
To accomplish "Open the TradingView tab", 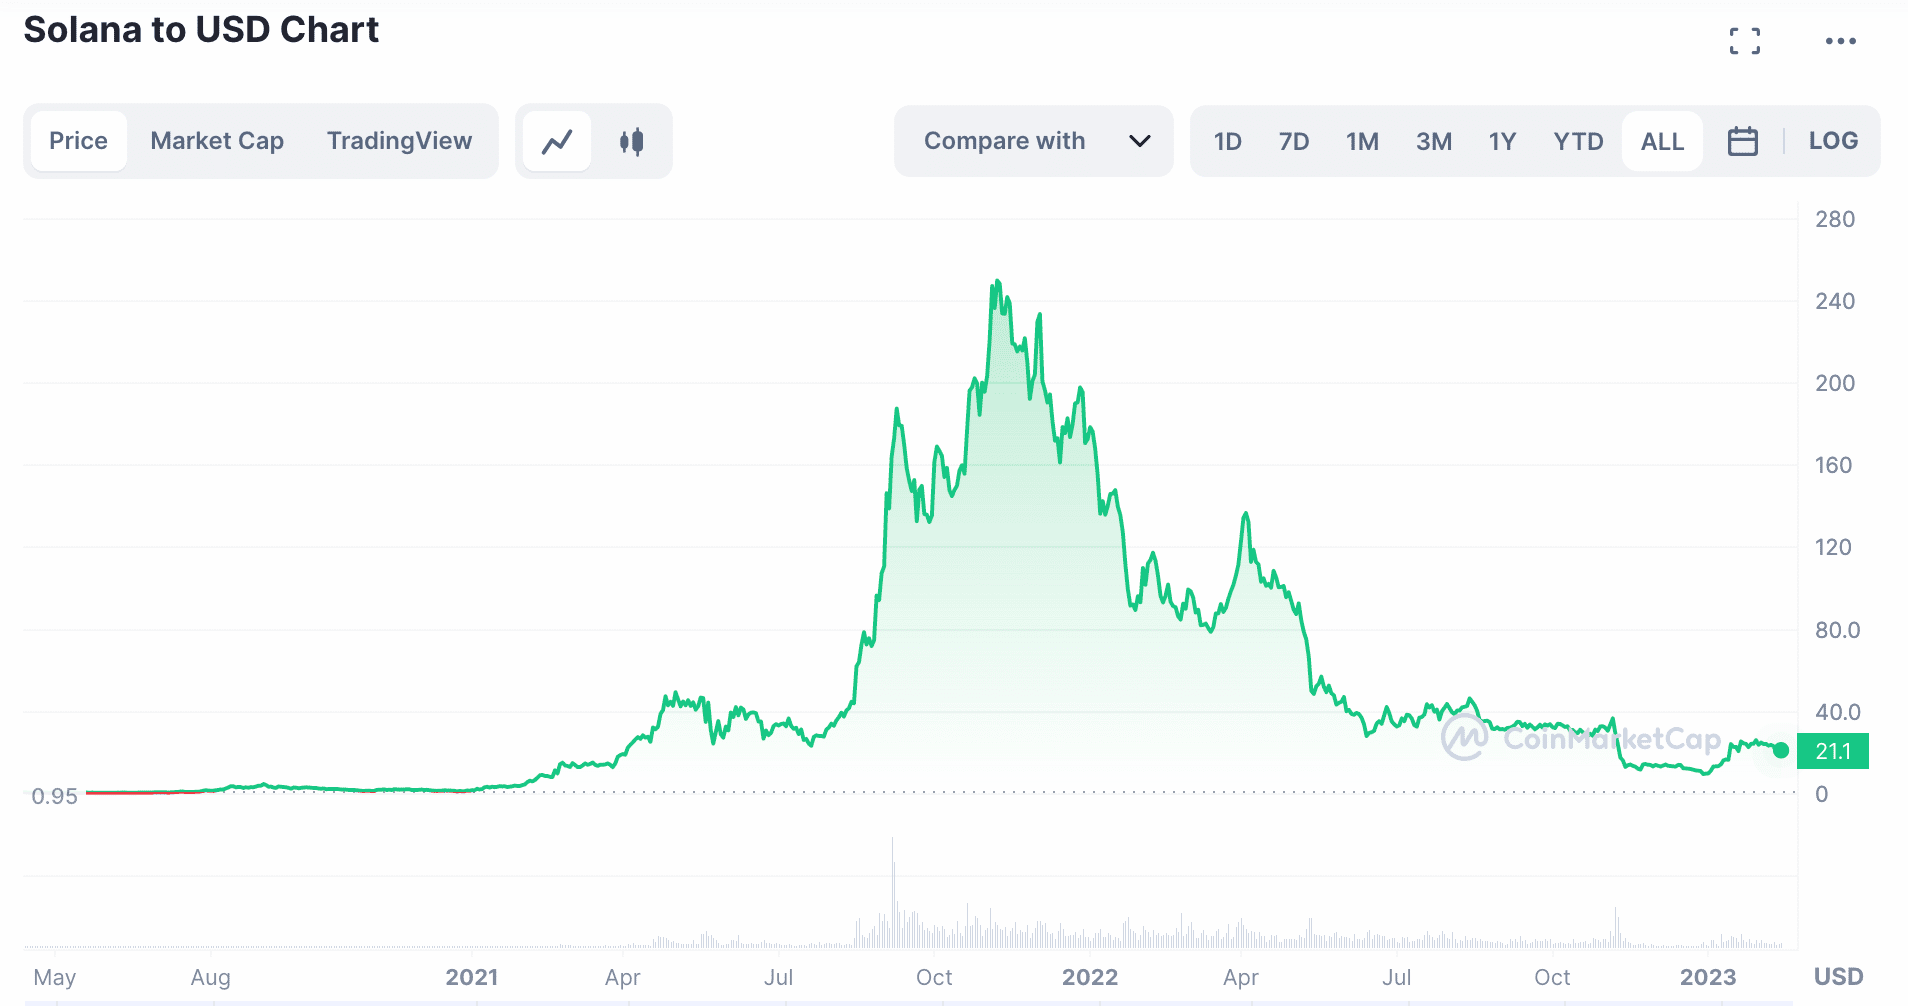I will click(x=399, y=141).
